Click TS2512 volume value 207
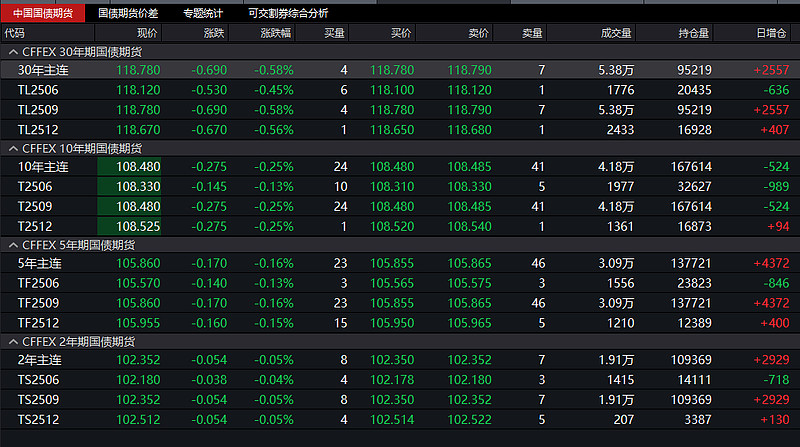This screenshot has height=447, width=800. [623, 419]
